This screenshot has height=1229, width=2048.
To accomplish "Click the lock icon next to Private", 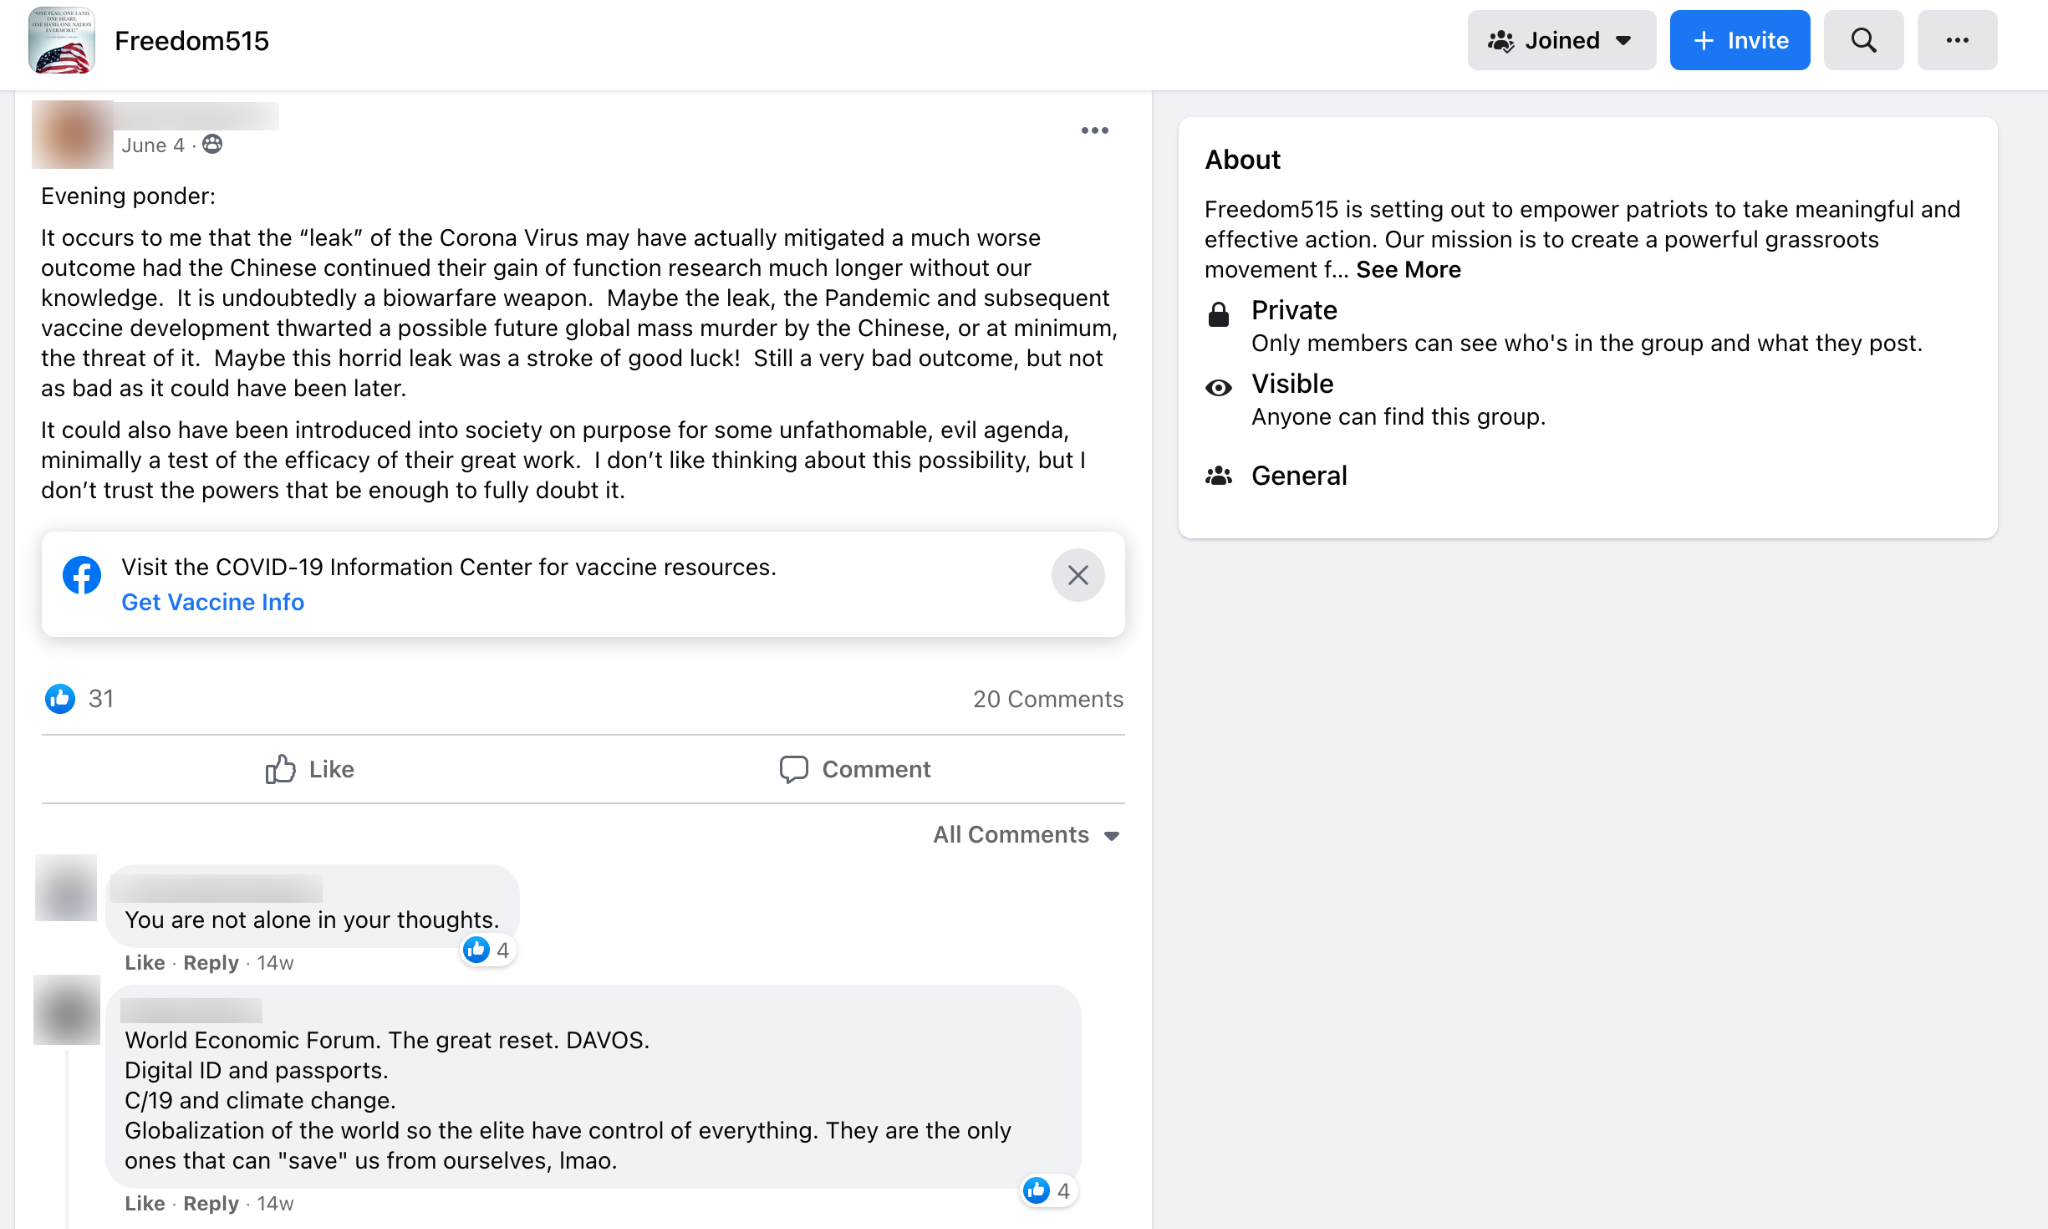I will [x=1219, y=313].
